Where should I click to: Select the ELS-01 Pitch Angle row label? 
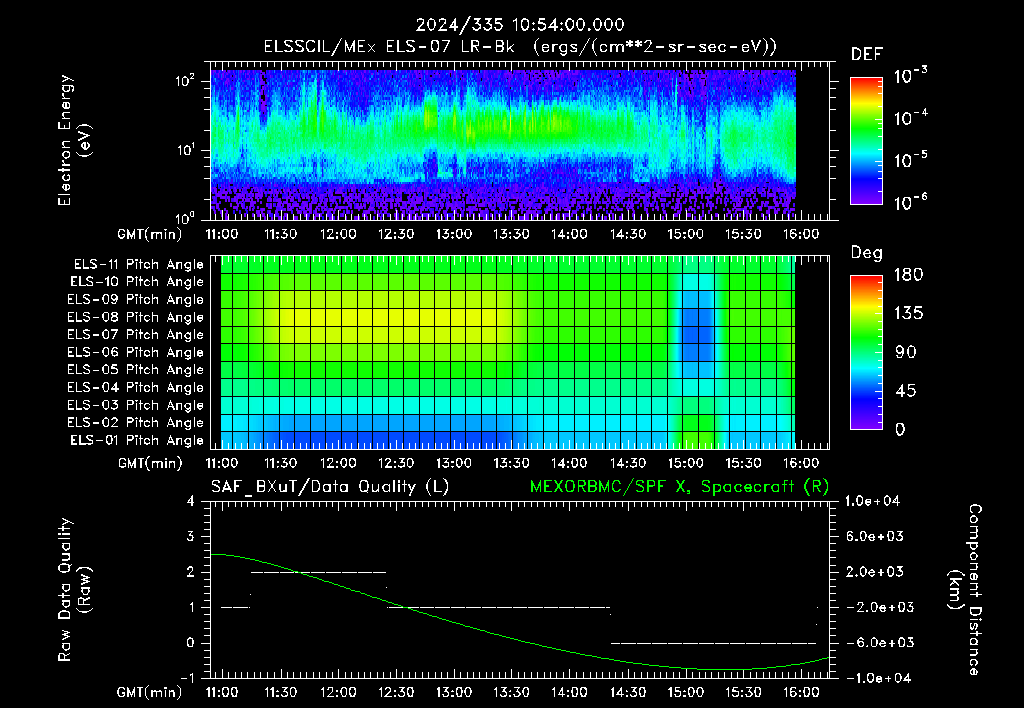click(x=137, y=440)
